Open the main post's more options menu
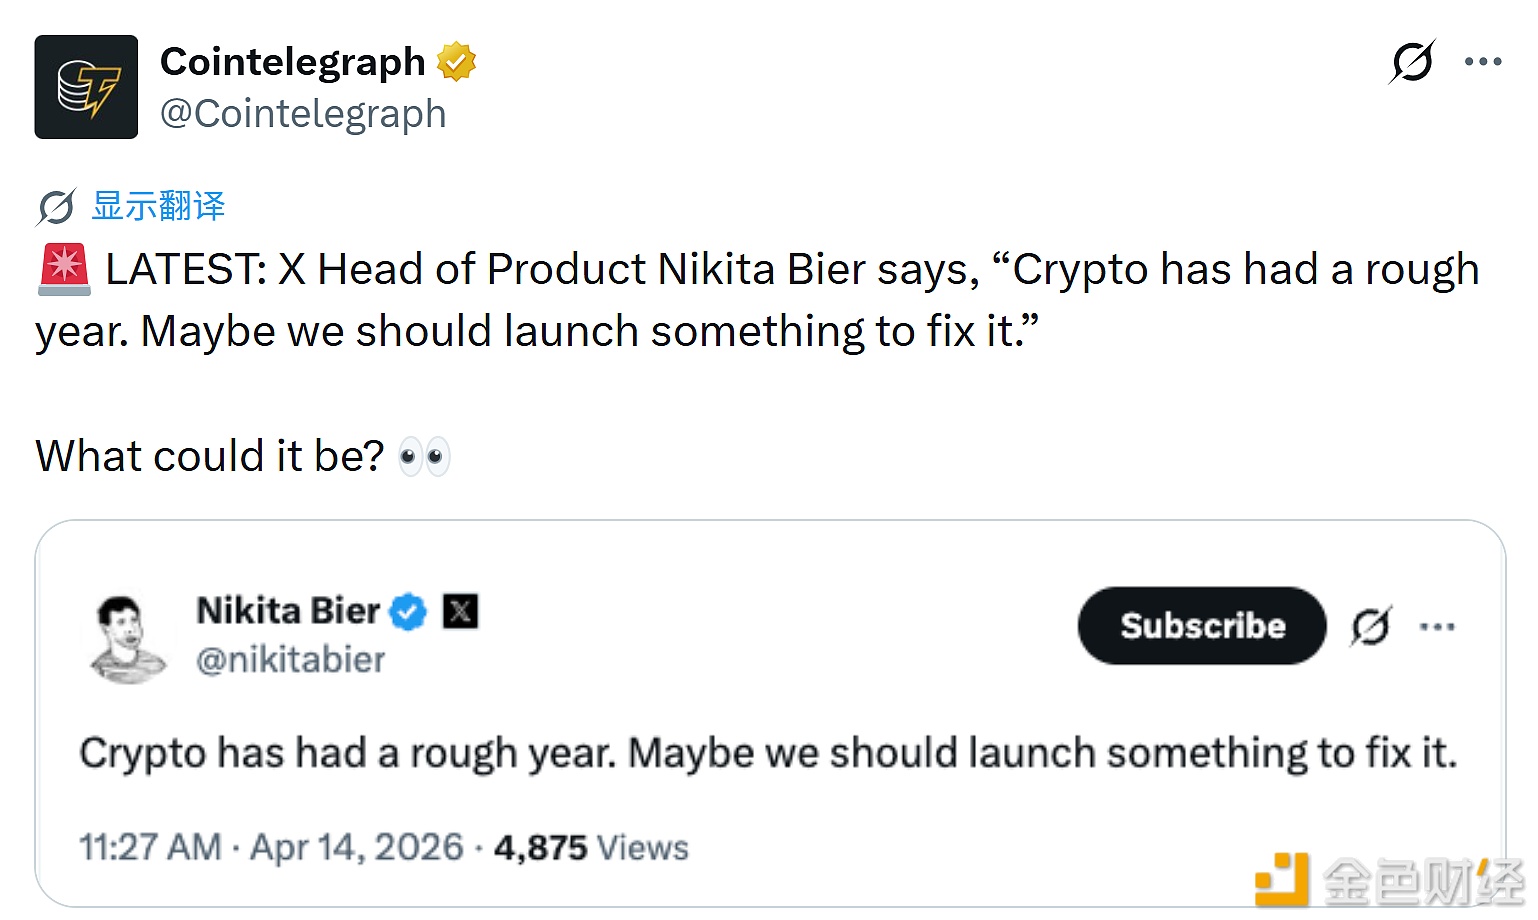The width and height of the screenshot is (1538, 920). 1482,62
